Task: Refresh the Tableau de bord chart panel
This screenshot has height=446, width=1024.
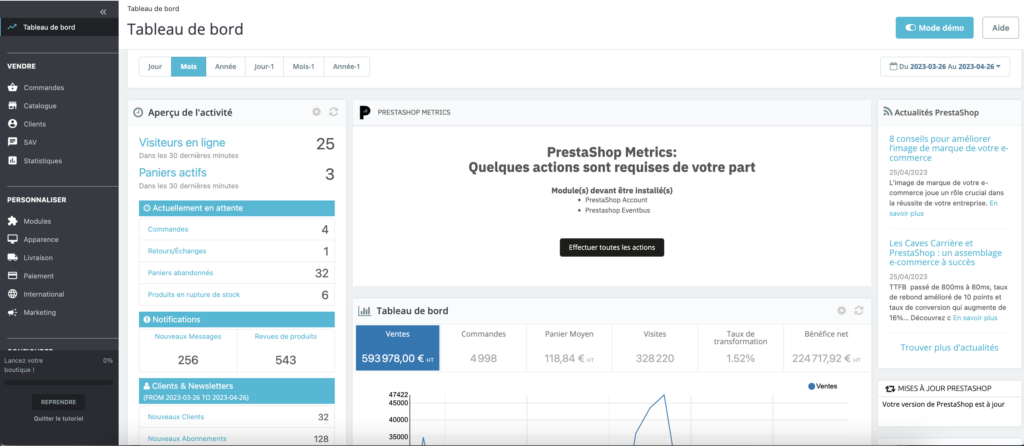Action: [x=857, y=311]
